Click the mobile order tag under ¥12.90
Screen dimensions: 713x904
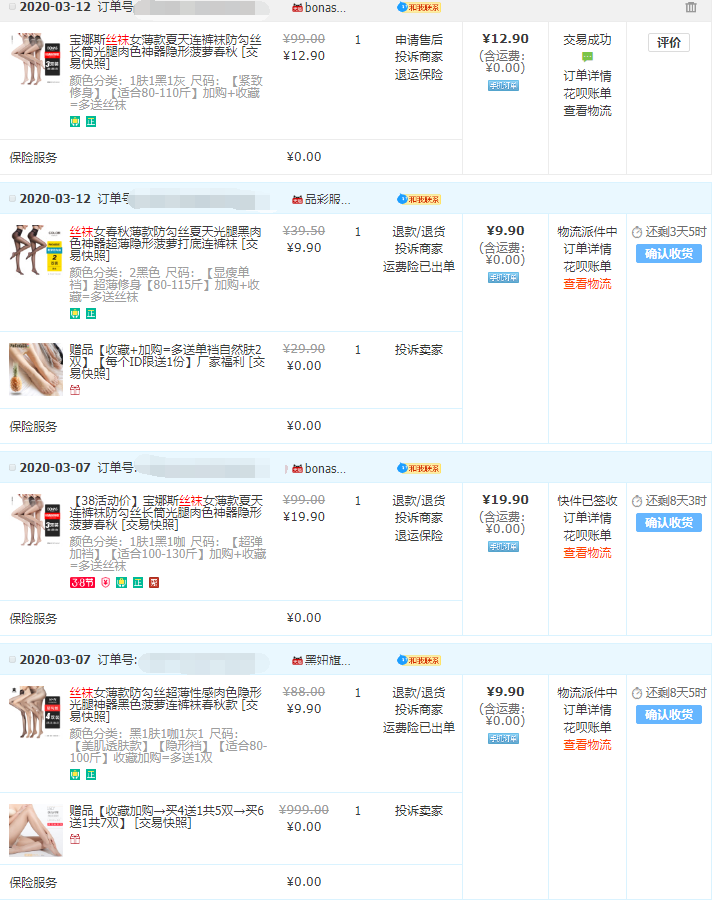pos(503,86)
